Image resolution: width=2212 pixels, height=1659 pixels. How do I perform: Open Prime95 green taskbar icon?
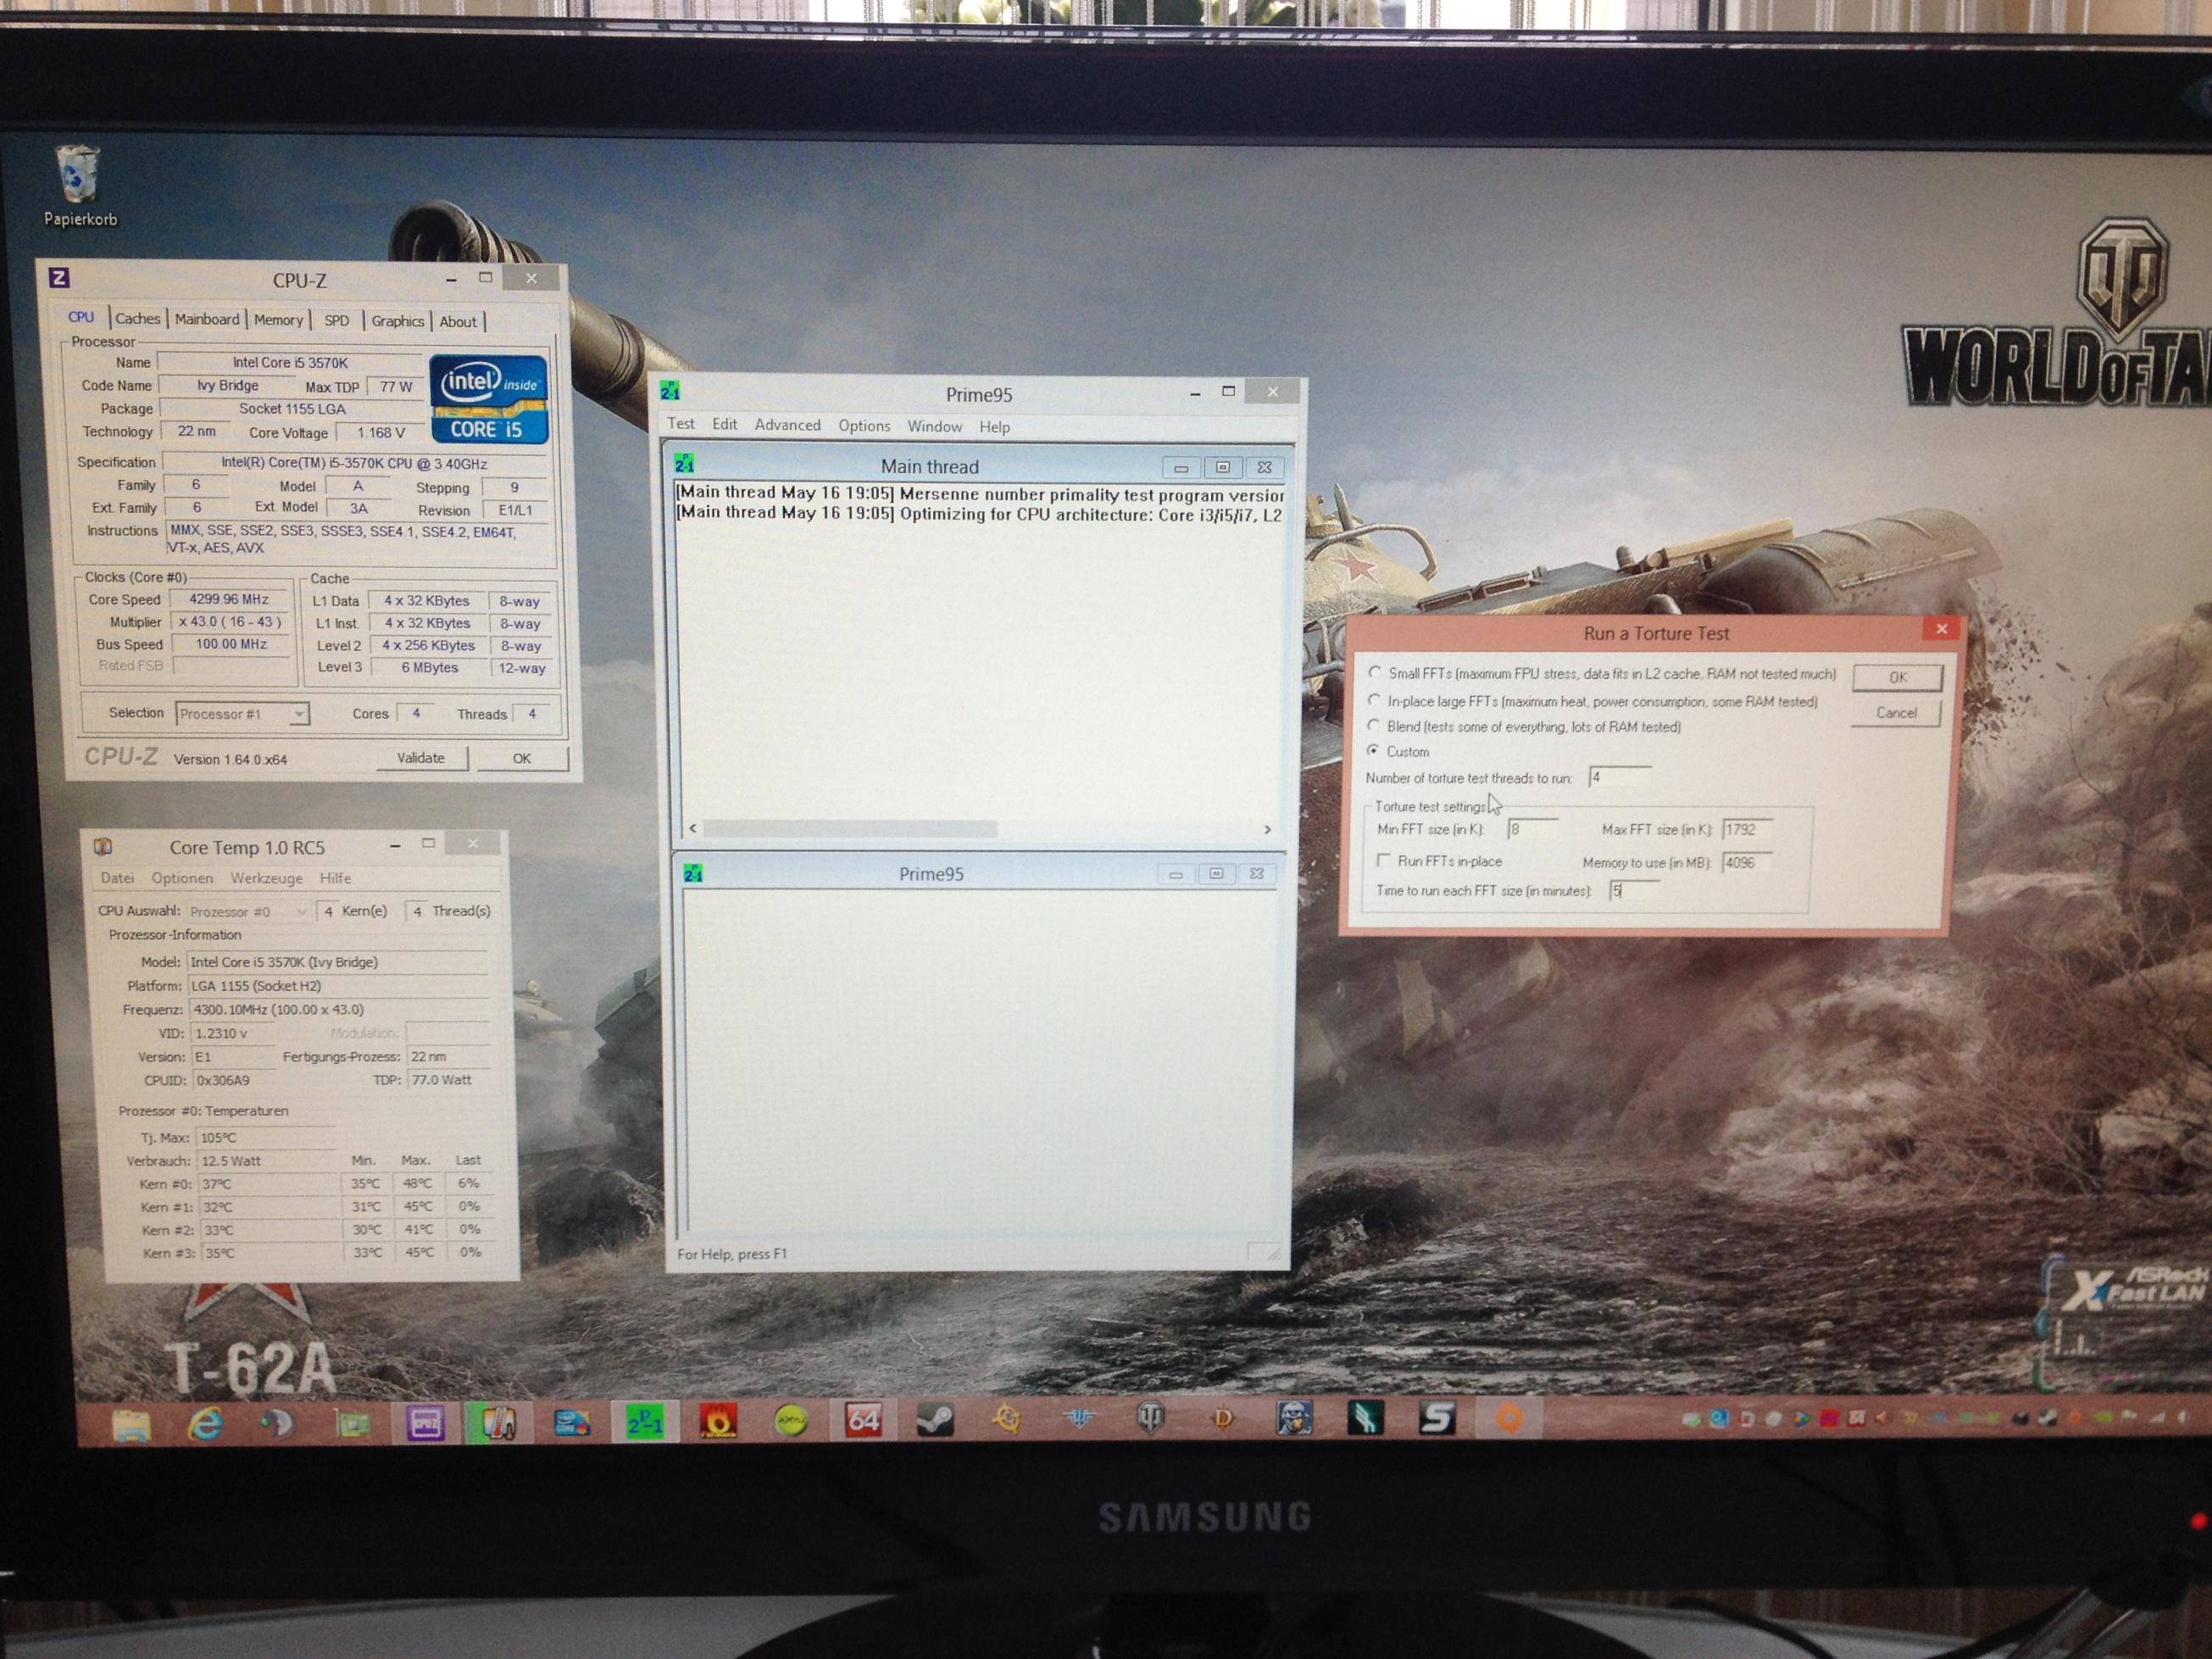(x=643, y=1422)
